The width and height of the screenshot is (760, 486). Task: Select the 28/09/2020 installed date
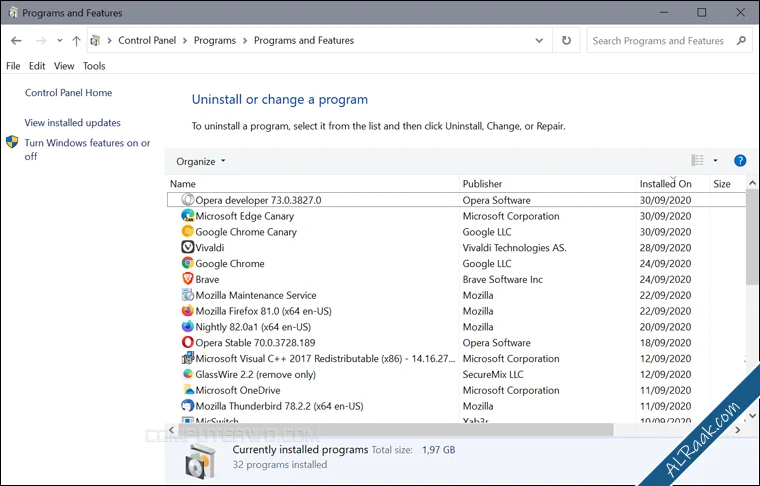[x=665, y=248]
